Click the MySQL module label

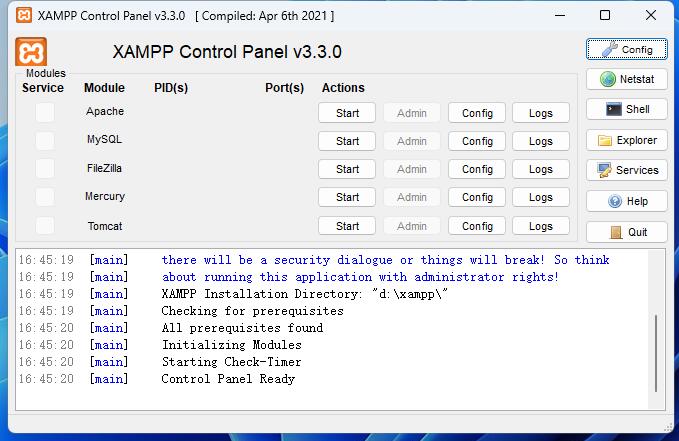point(104,139)
